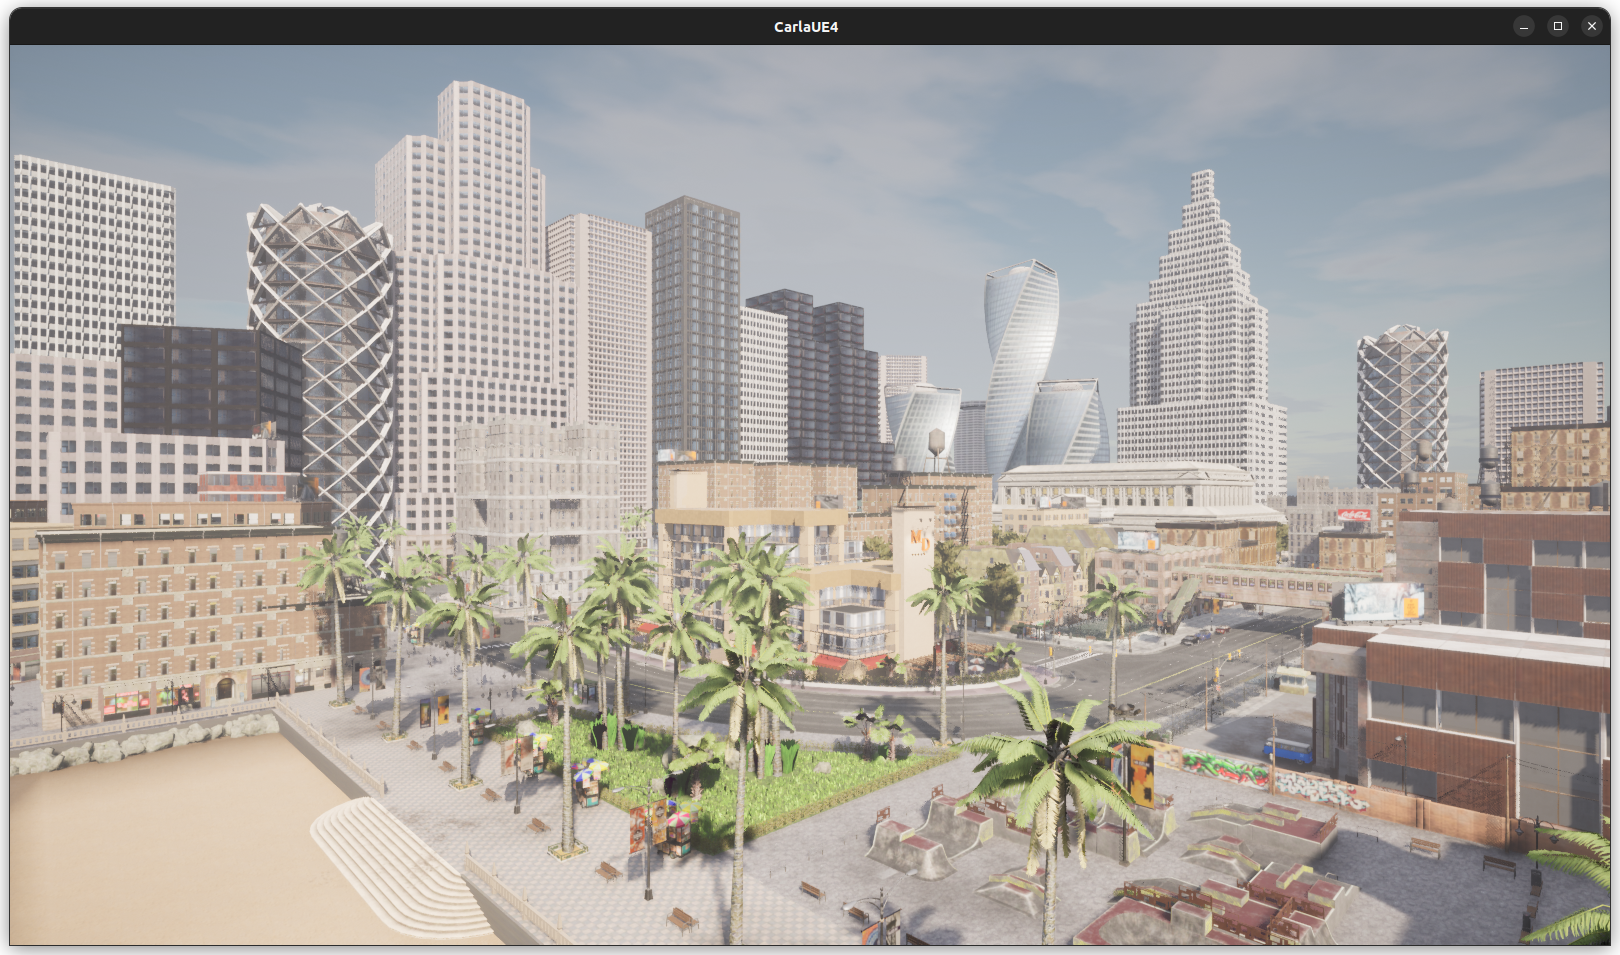Select the blue bus on the right street
The height and width of the screenshot is (955, 1620).
(1288, 748)
